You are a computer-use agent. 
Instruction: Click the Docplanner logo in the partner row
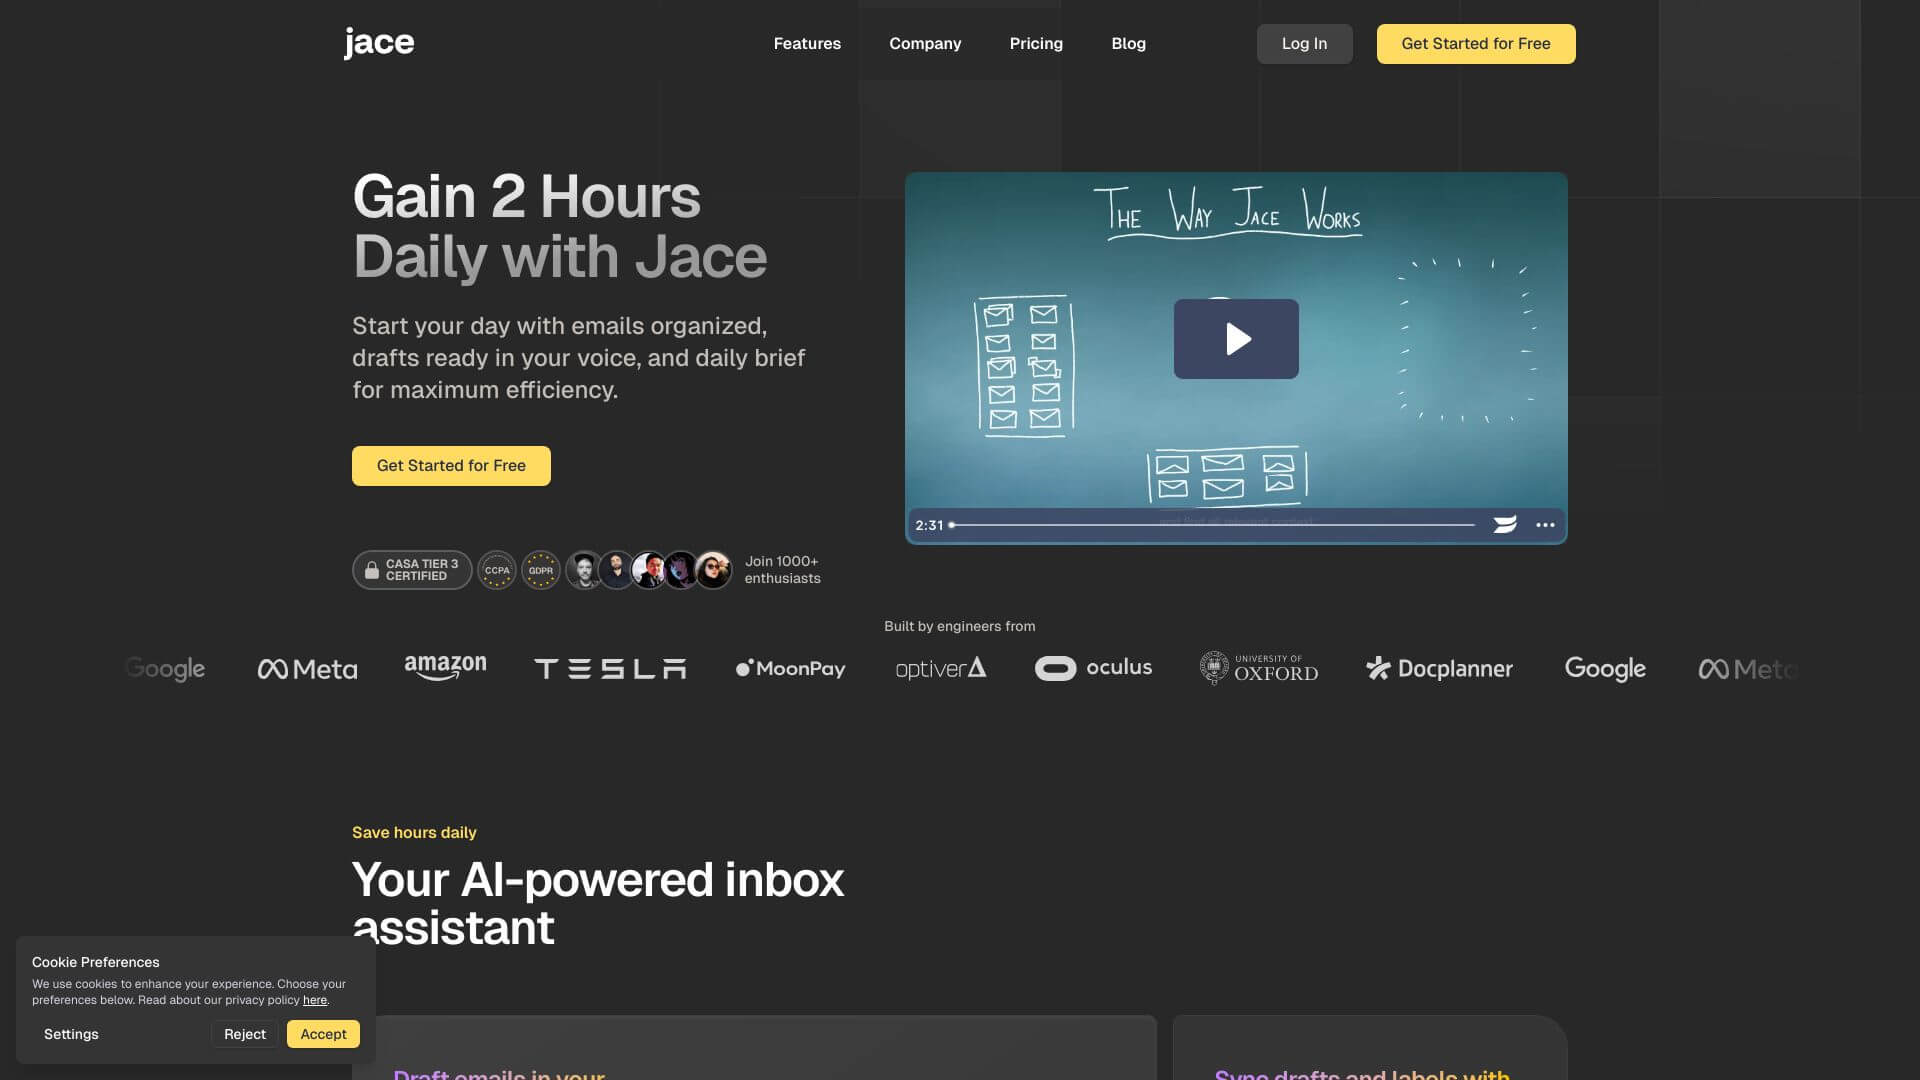click(x=1438, y=668)
